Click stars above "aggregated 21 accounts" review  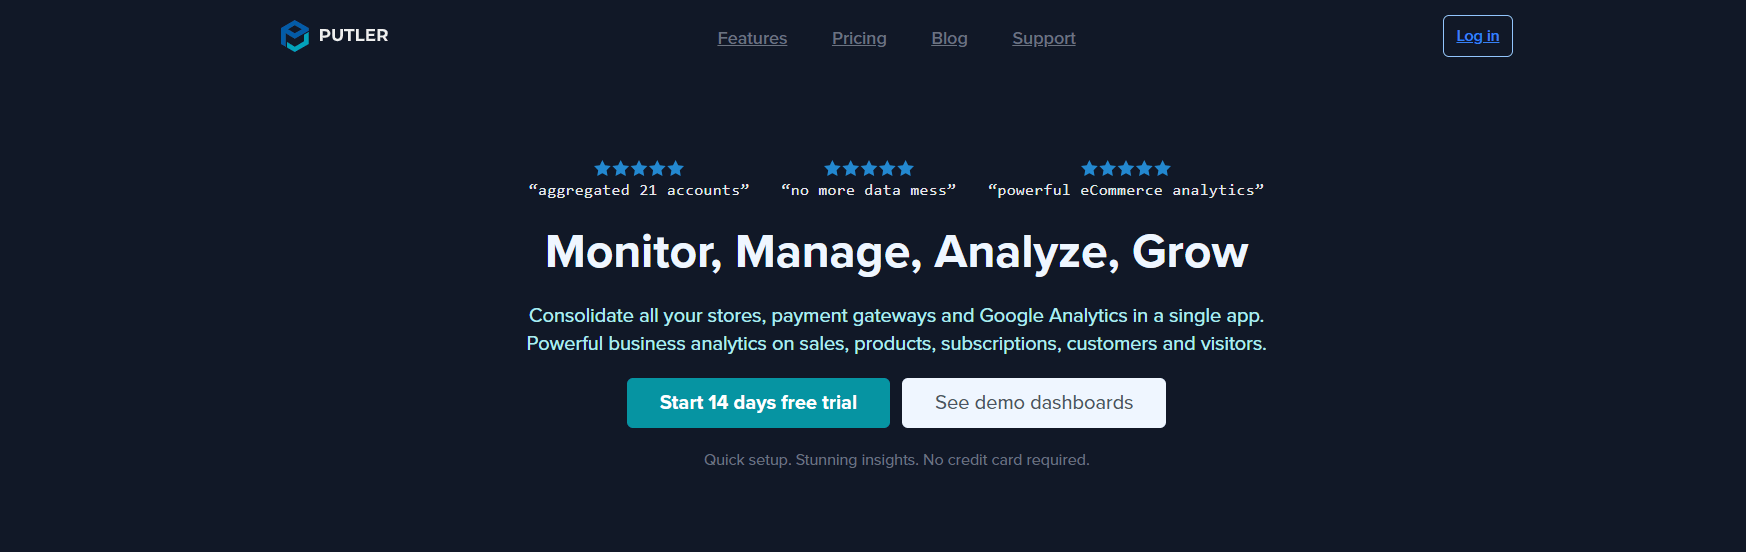point(639,168)
